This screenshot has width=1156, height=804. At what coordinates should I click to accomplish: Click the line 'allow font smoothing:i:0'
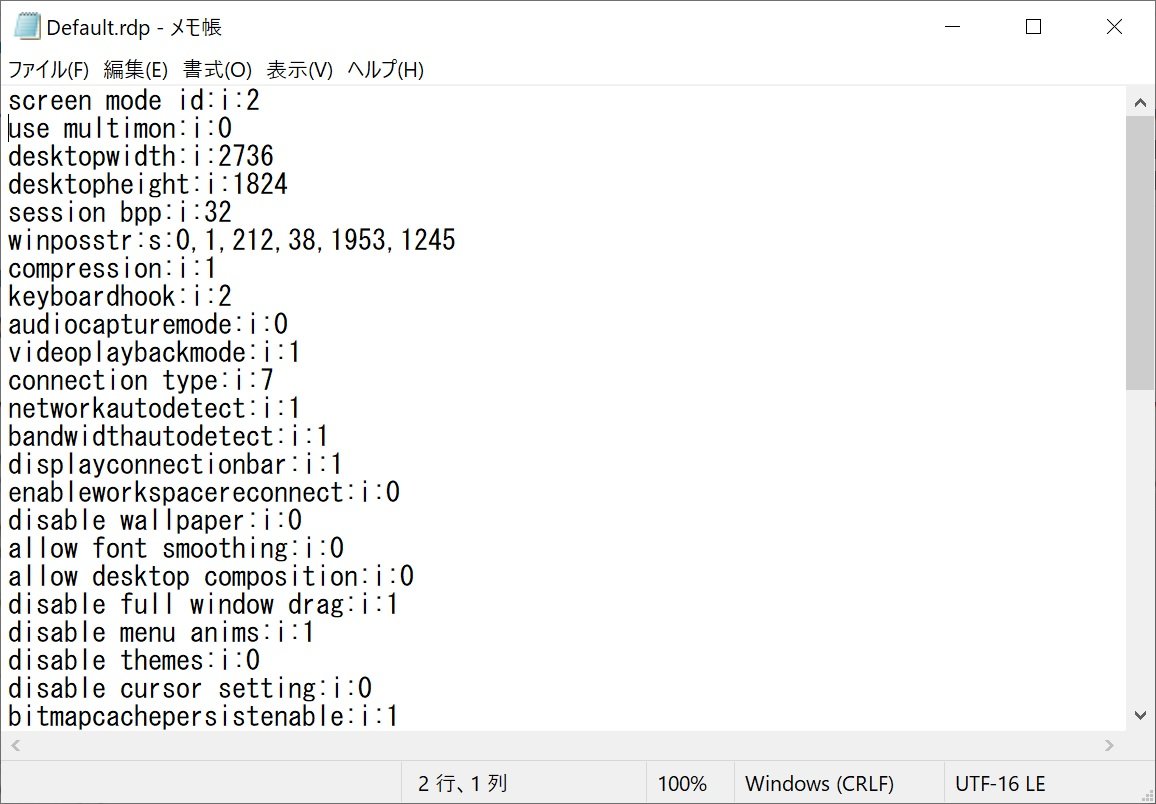point(175,548)
